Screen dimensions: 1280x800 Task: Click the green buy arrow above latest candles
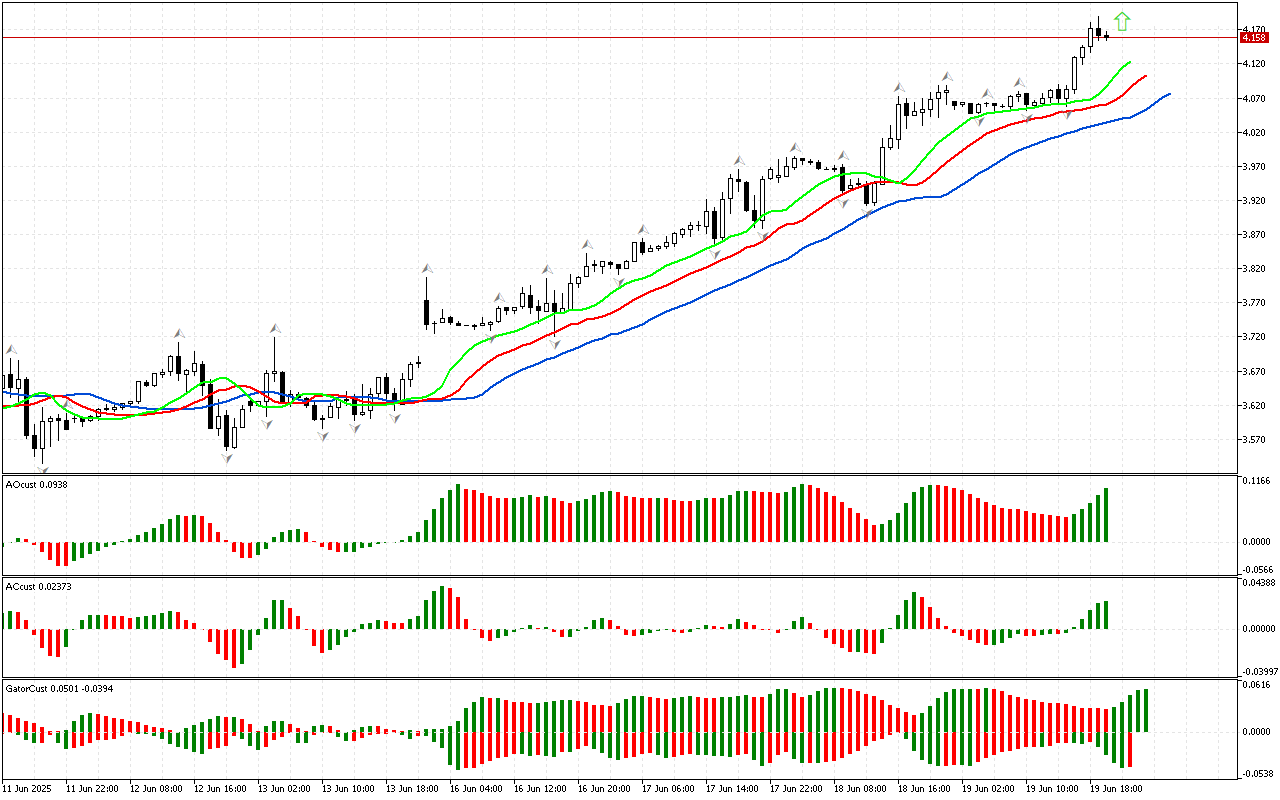point(1122,20)
